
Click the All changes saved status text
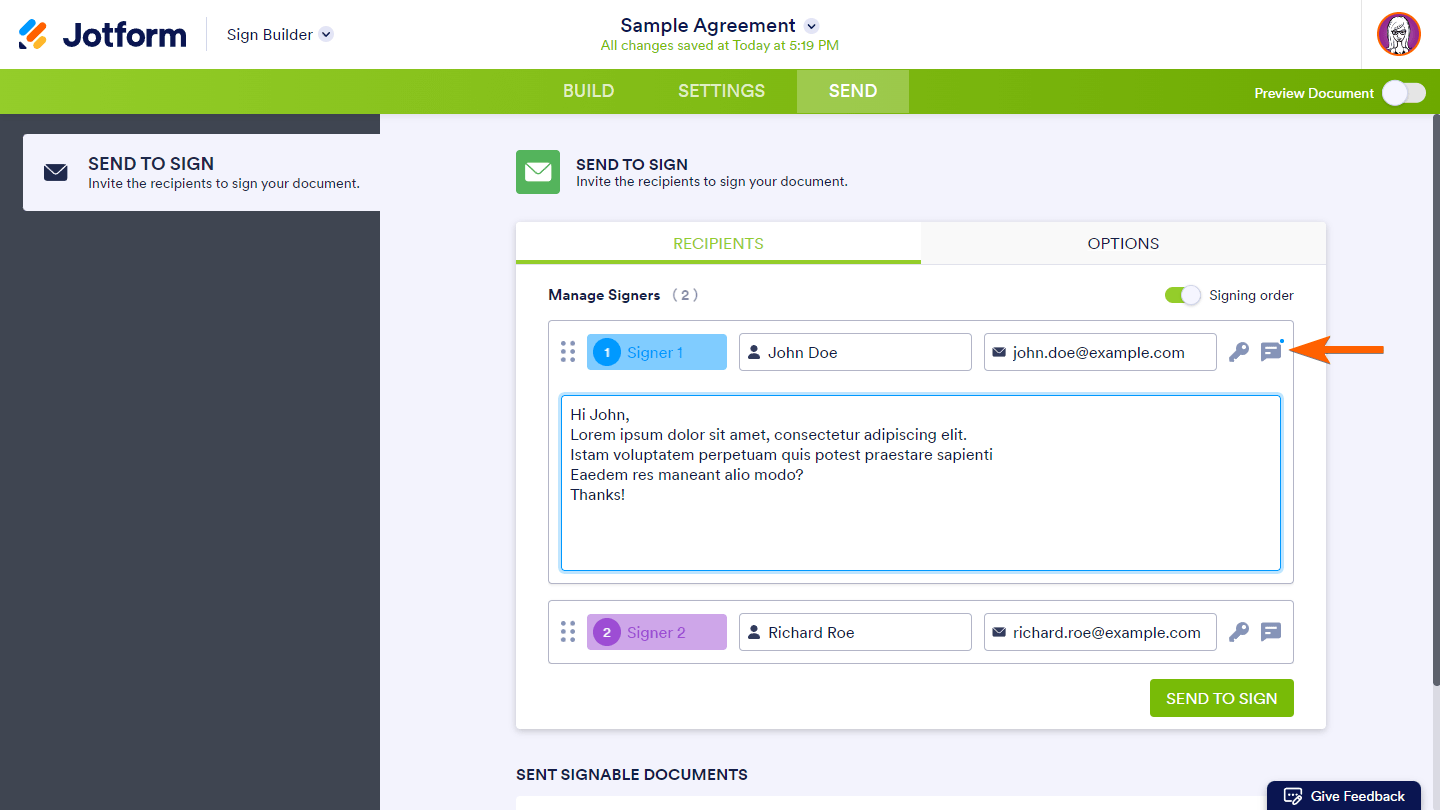pos(720,46)
